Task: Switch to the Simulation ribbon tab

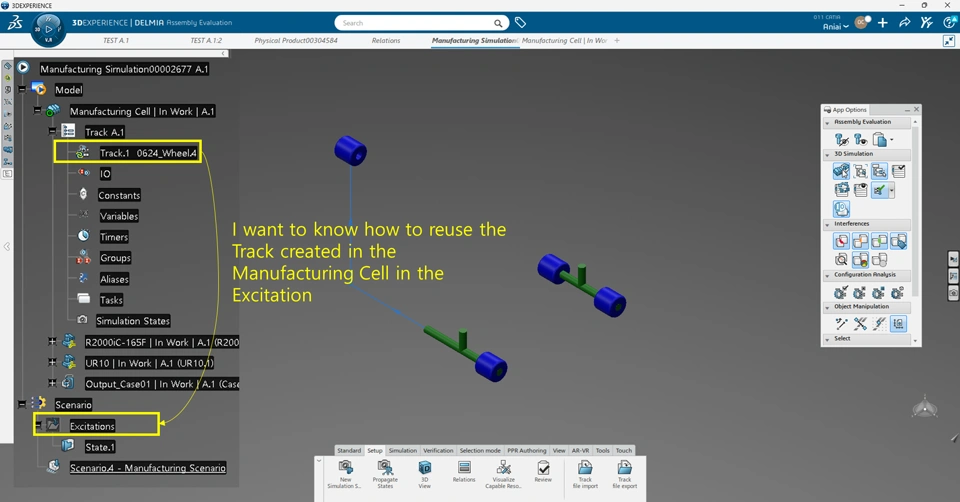Action: tap(402, 451)
